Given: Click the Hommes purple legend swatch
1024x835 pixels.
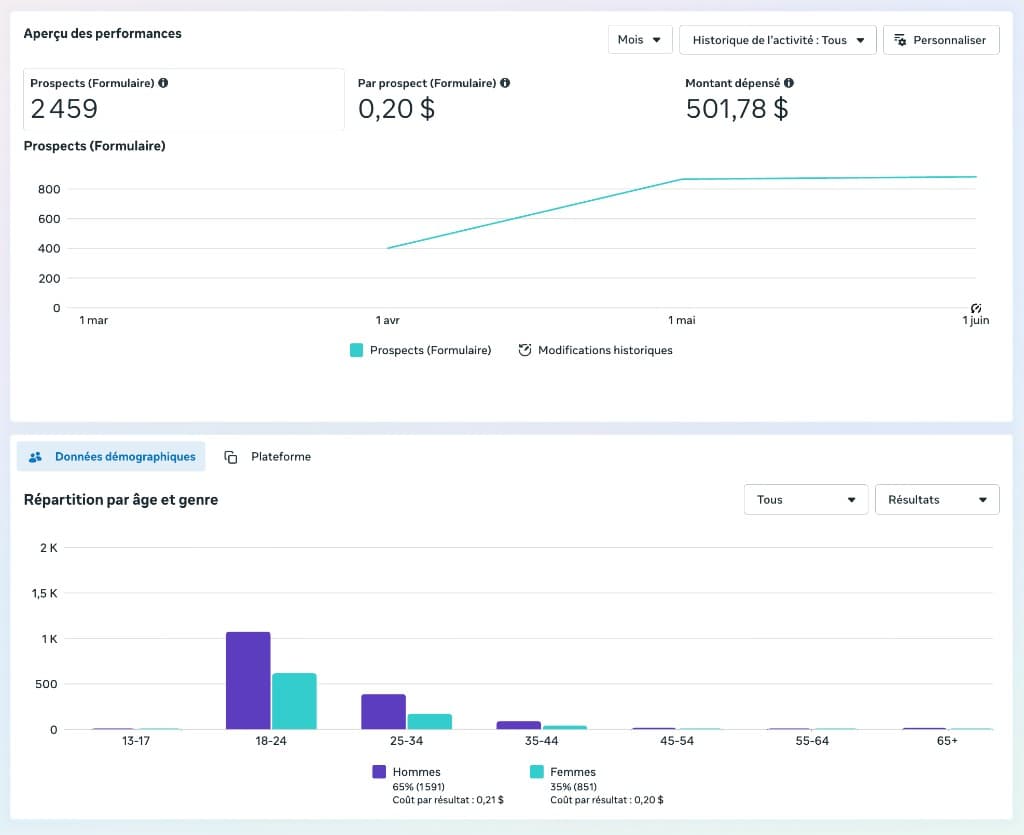Looking at the screenshot, I should 379,772.
